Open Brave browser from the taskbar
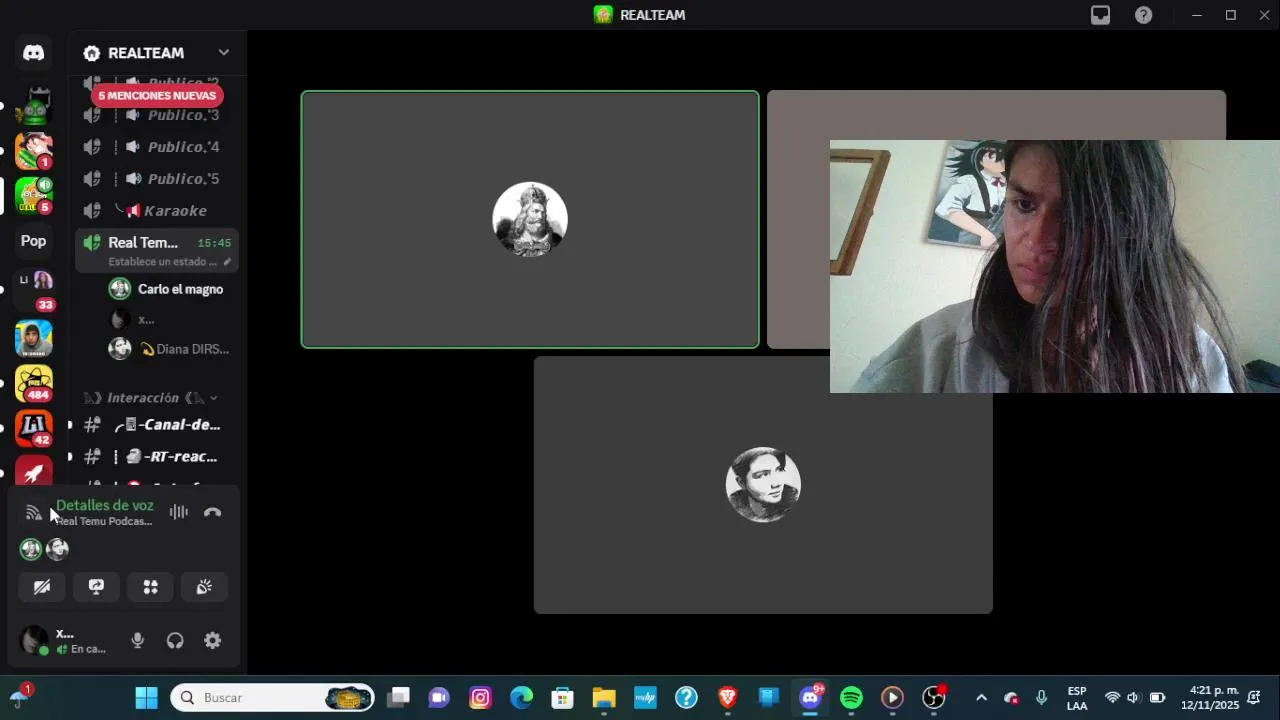 click(727, 698)
